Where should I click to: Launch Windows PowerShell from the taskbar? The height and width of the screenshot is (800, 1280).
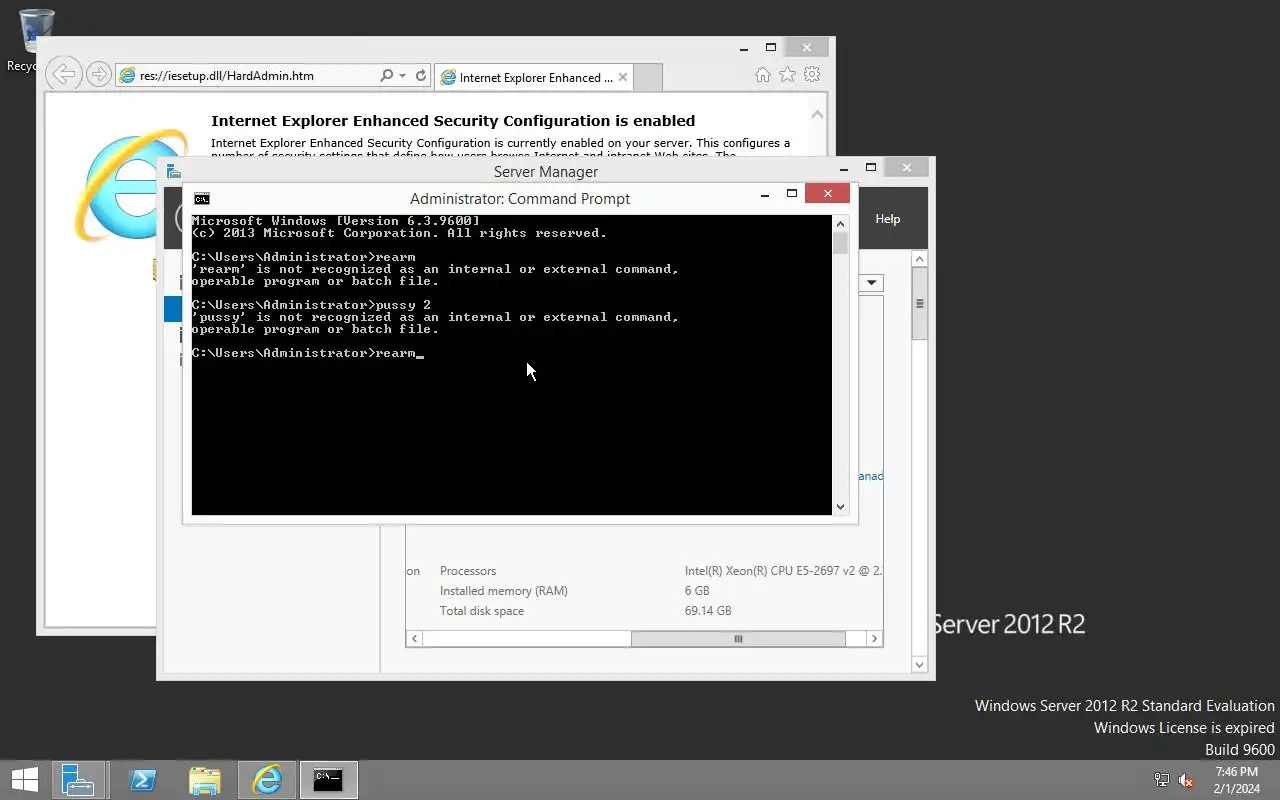[143, 780]
